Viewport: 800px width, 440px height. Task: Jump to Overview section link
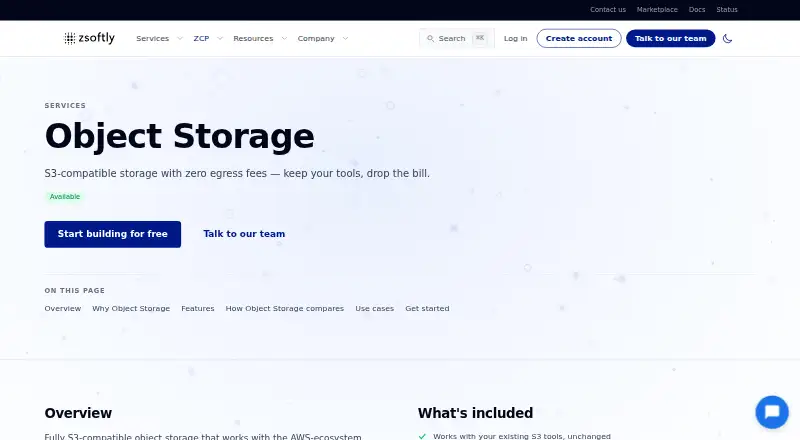click(x=63, y=308)
